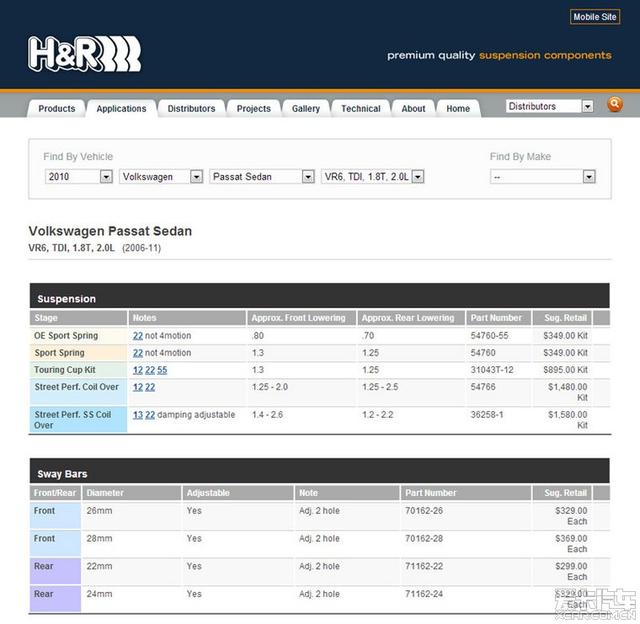Click sway bar part number 71162-22
Viewport: 640px width, 624px height.
tap(424, 566)
